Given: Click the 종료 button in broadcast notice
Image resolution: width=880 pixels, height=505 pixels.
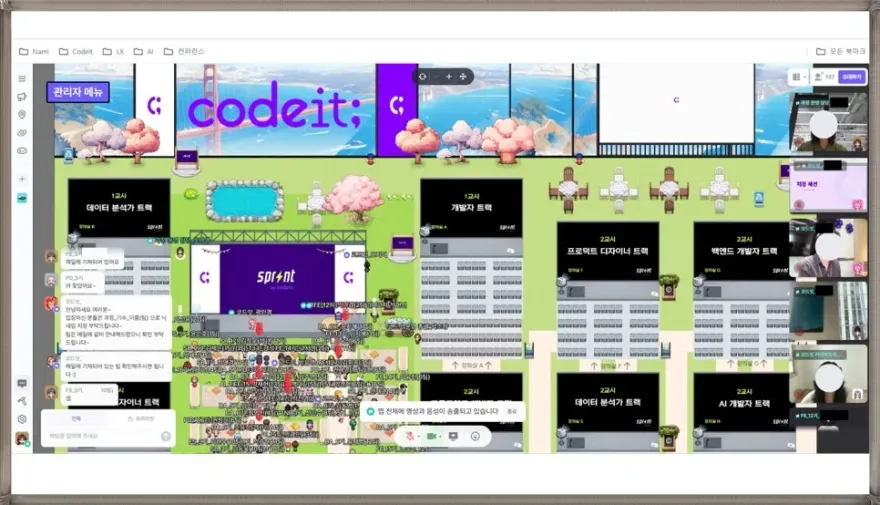Looking at the screenshot, I should pyautogui.click(x=512, y=411).
